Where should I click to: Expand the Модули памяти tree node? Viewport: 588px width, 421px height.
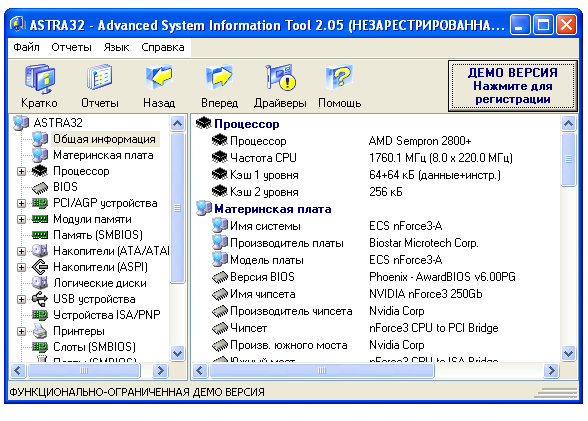[21, 219]
